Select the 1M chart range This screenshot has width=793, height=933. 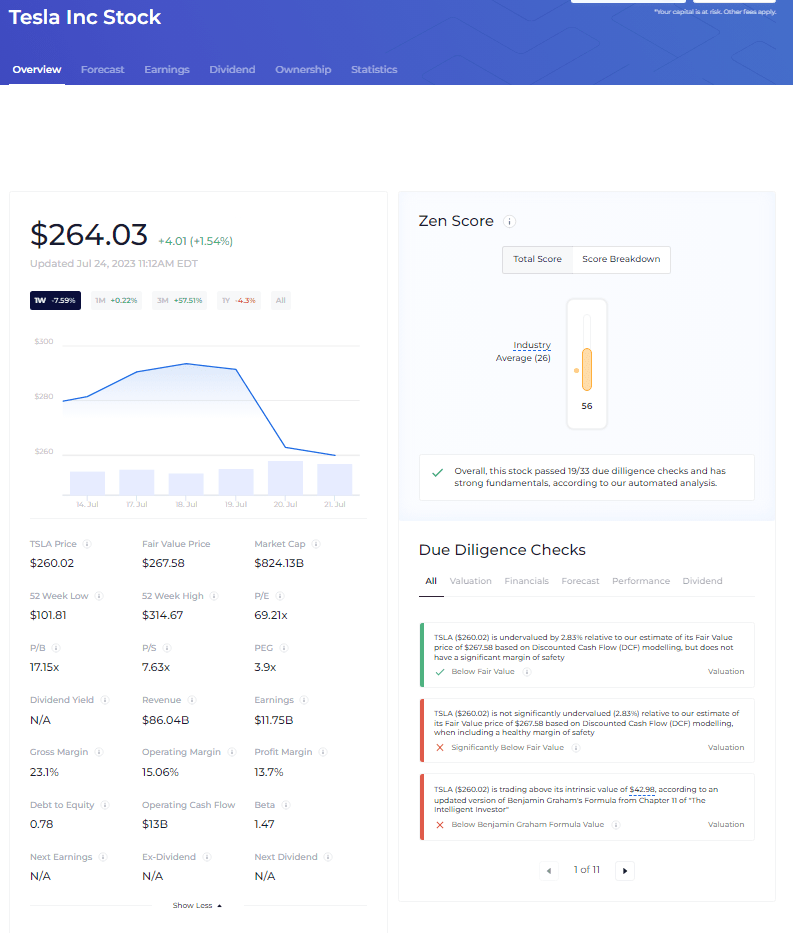click(117, 300)
